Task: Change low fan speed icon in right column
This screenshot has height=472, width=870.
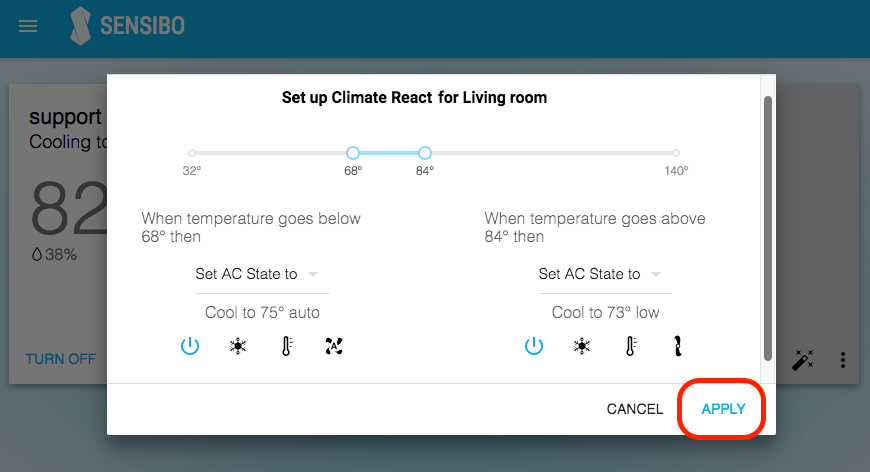Action: tap(677, 346)
